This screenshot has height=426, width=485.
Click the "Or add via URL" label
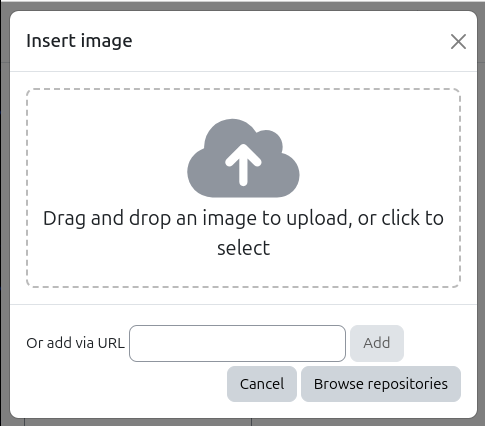pos(75,343)
